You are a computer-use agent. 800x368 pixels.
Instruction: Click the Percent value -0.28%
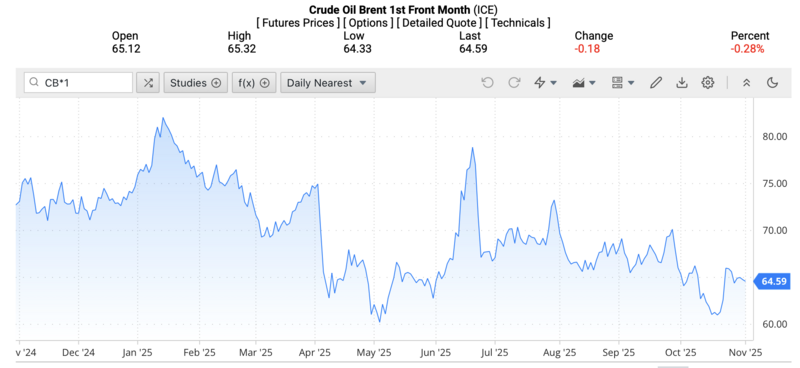coord(747,49)
